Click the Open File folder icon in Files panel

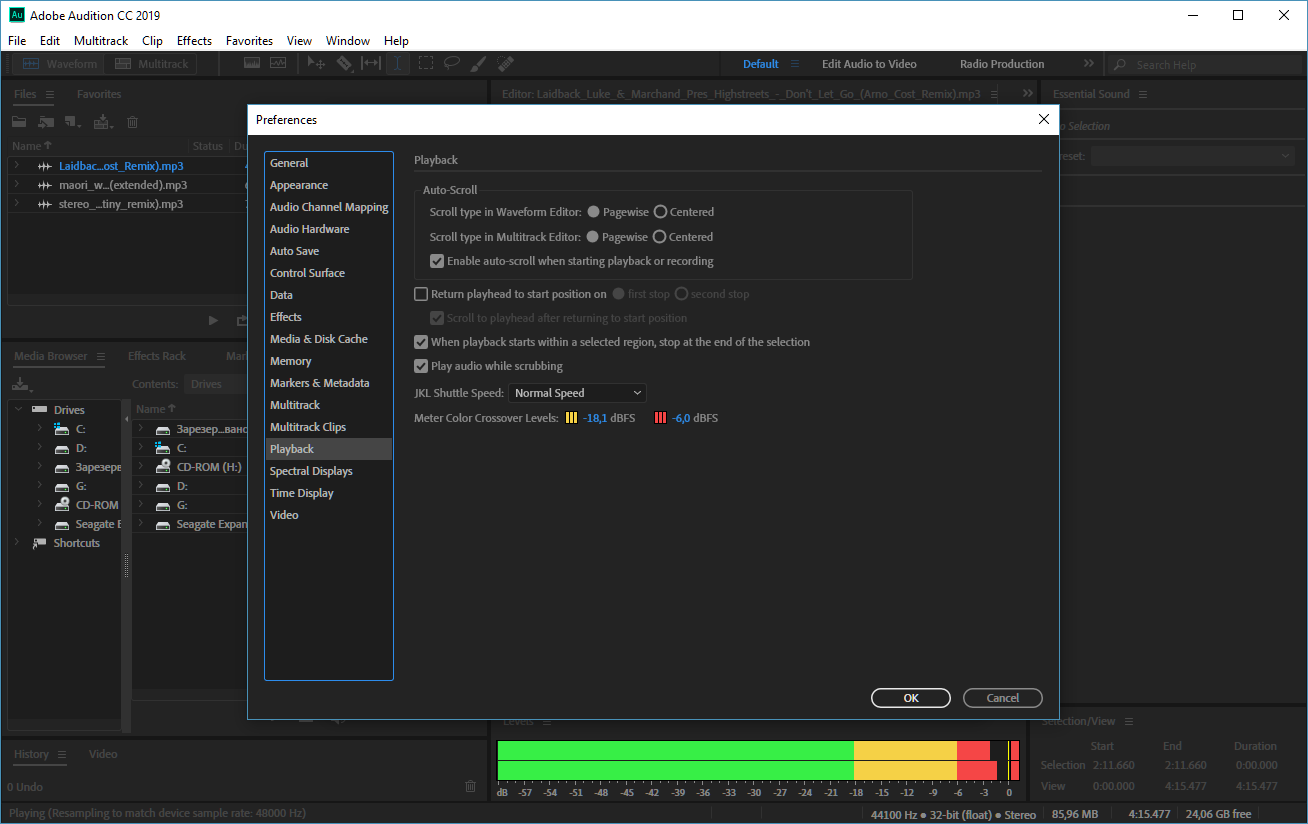point(19,122)
